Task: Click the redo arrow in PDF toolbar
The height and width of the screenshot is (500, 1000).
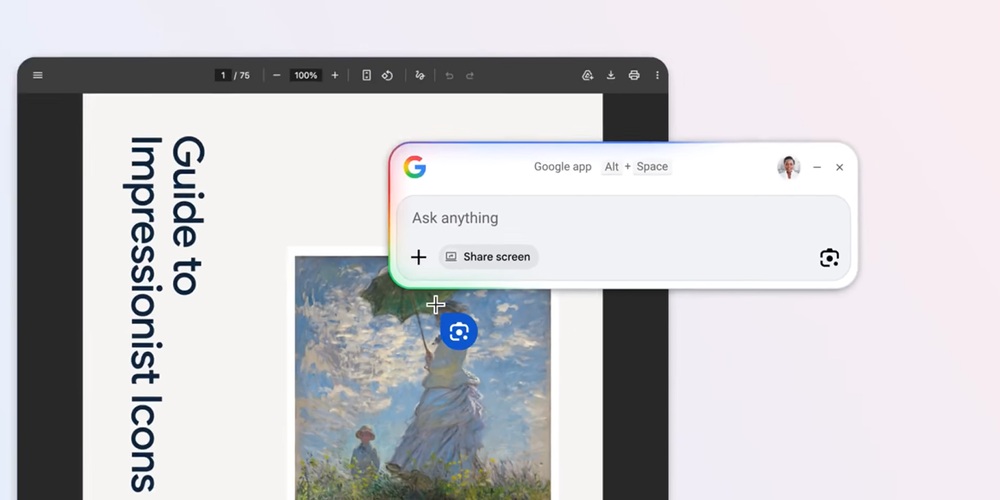Action: pyautogui.click(x=470, y=75)
